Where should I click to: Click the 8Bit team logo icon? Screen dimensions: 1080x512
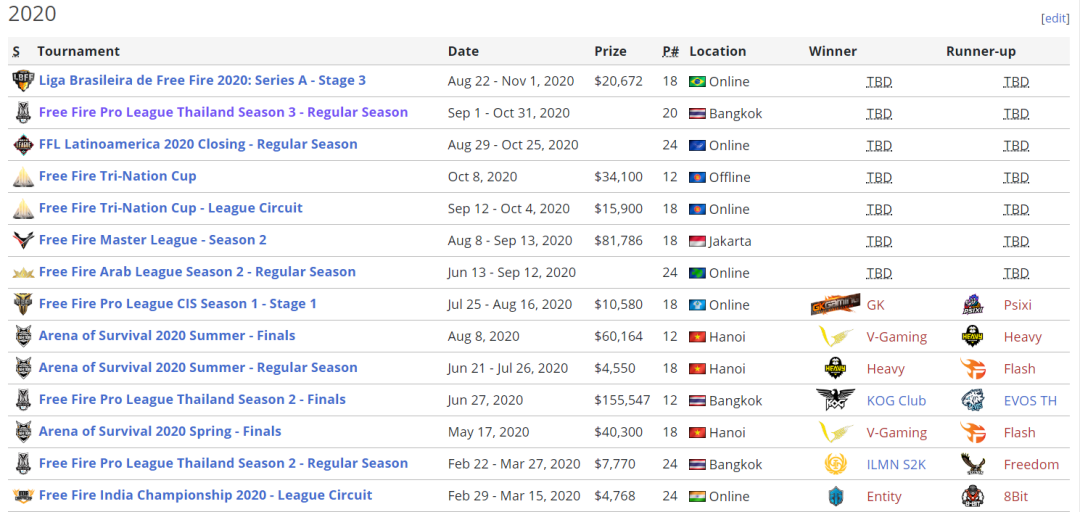click(x=972, y=496)
